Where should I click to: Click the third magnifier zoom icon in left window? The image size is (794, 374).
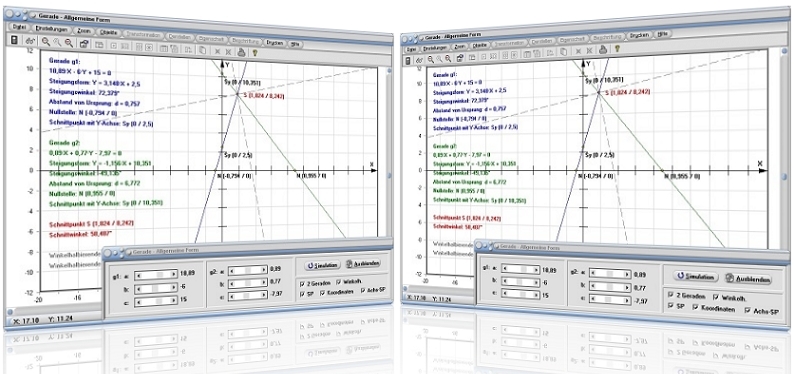point(68,43)
